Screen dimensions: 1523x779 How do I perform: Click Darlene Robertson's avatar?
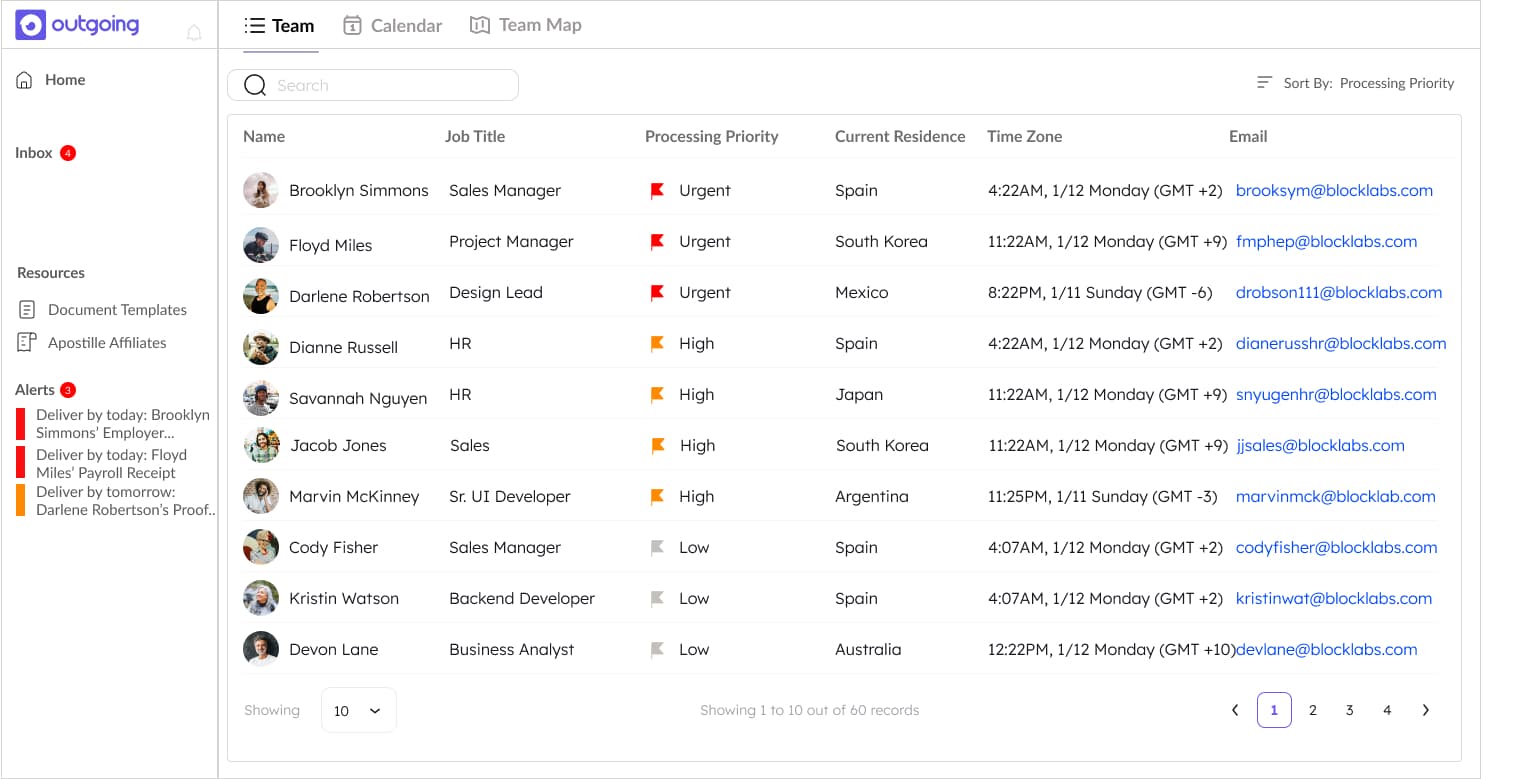[261, 296]
